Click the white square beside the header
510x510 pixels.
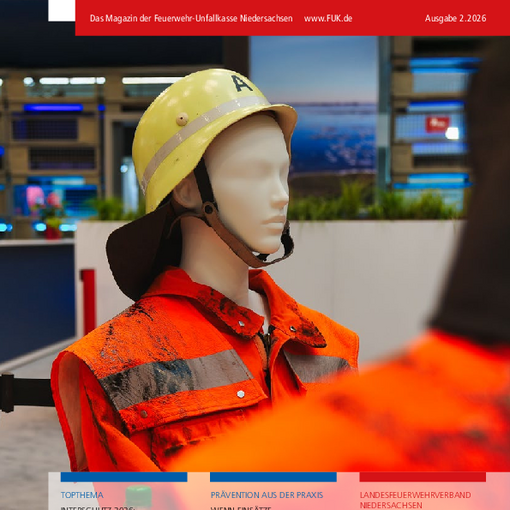[x=62, y=10]
